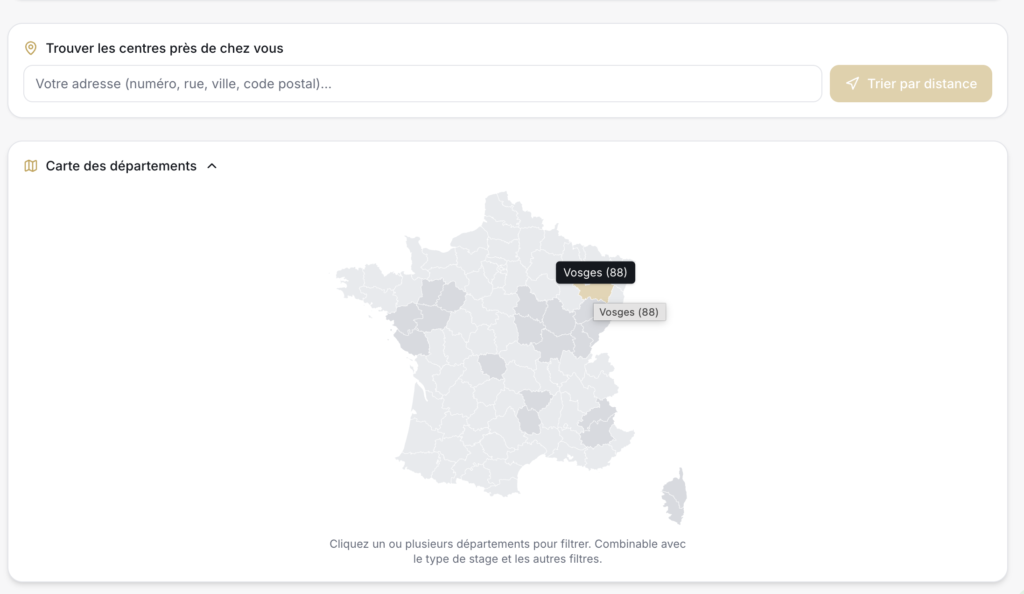
Task: Select the highlighted Vosges department on the map
Action: 595,290
